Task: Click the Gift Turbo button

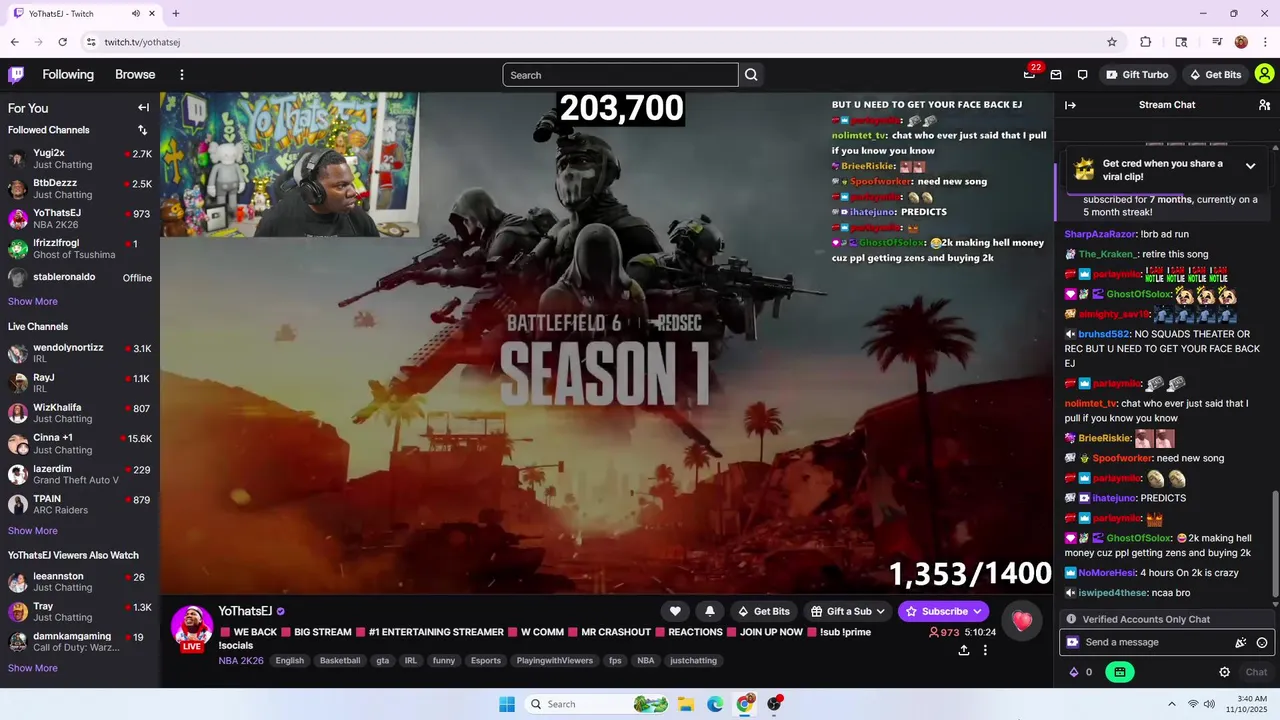Action: [1138, 75]
